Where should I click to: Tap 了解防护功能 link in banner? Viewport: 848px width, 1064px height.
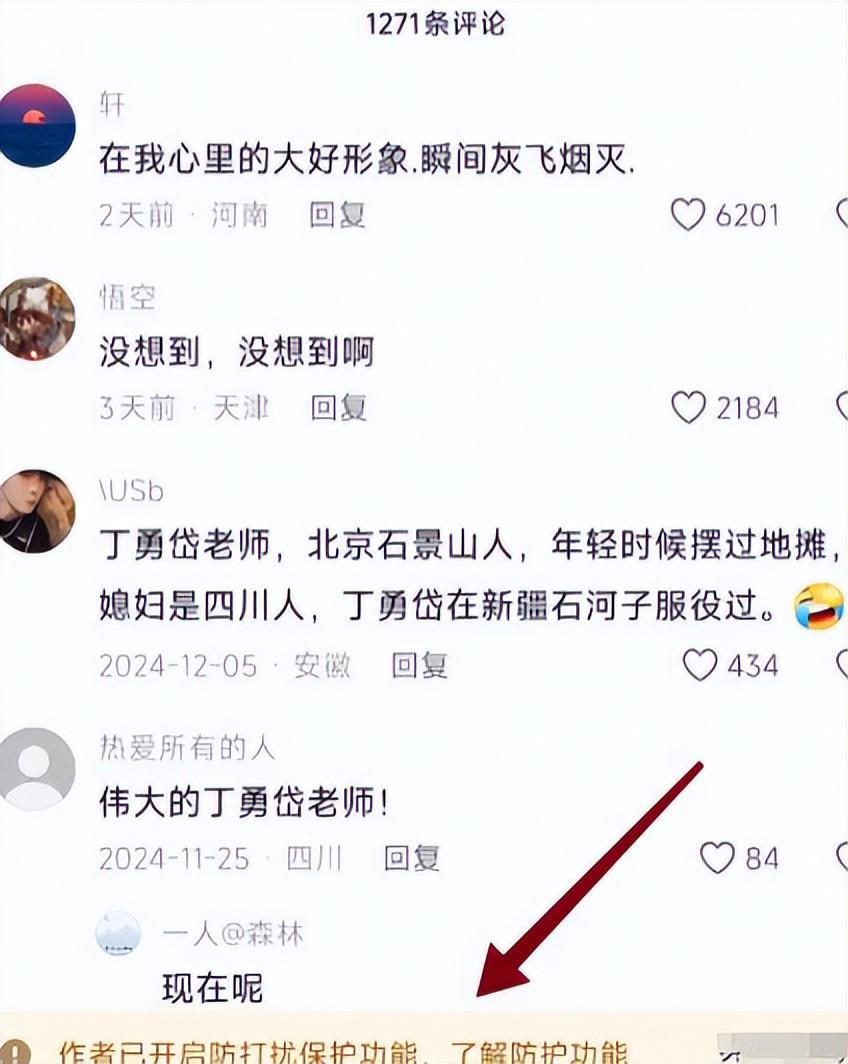click(x=539, y=1051)
